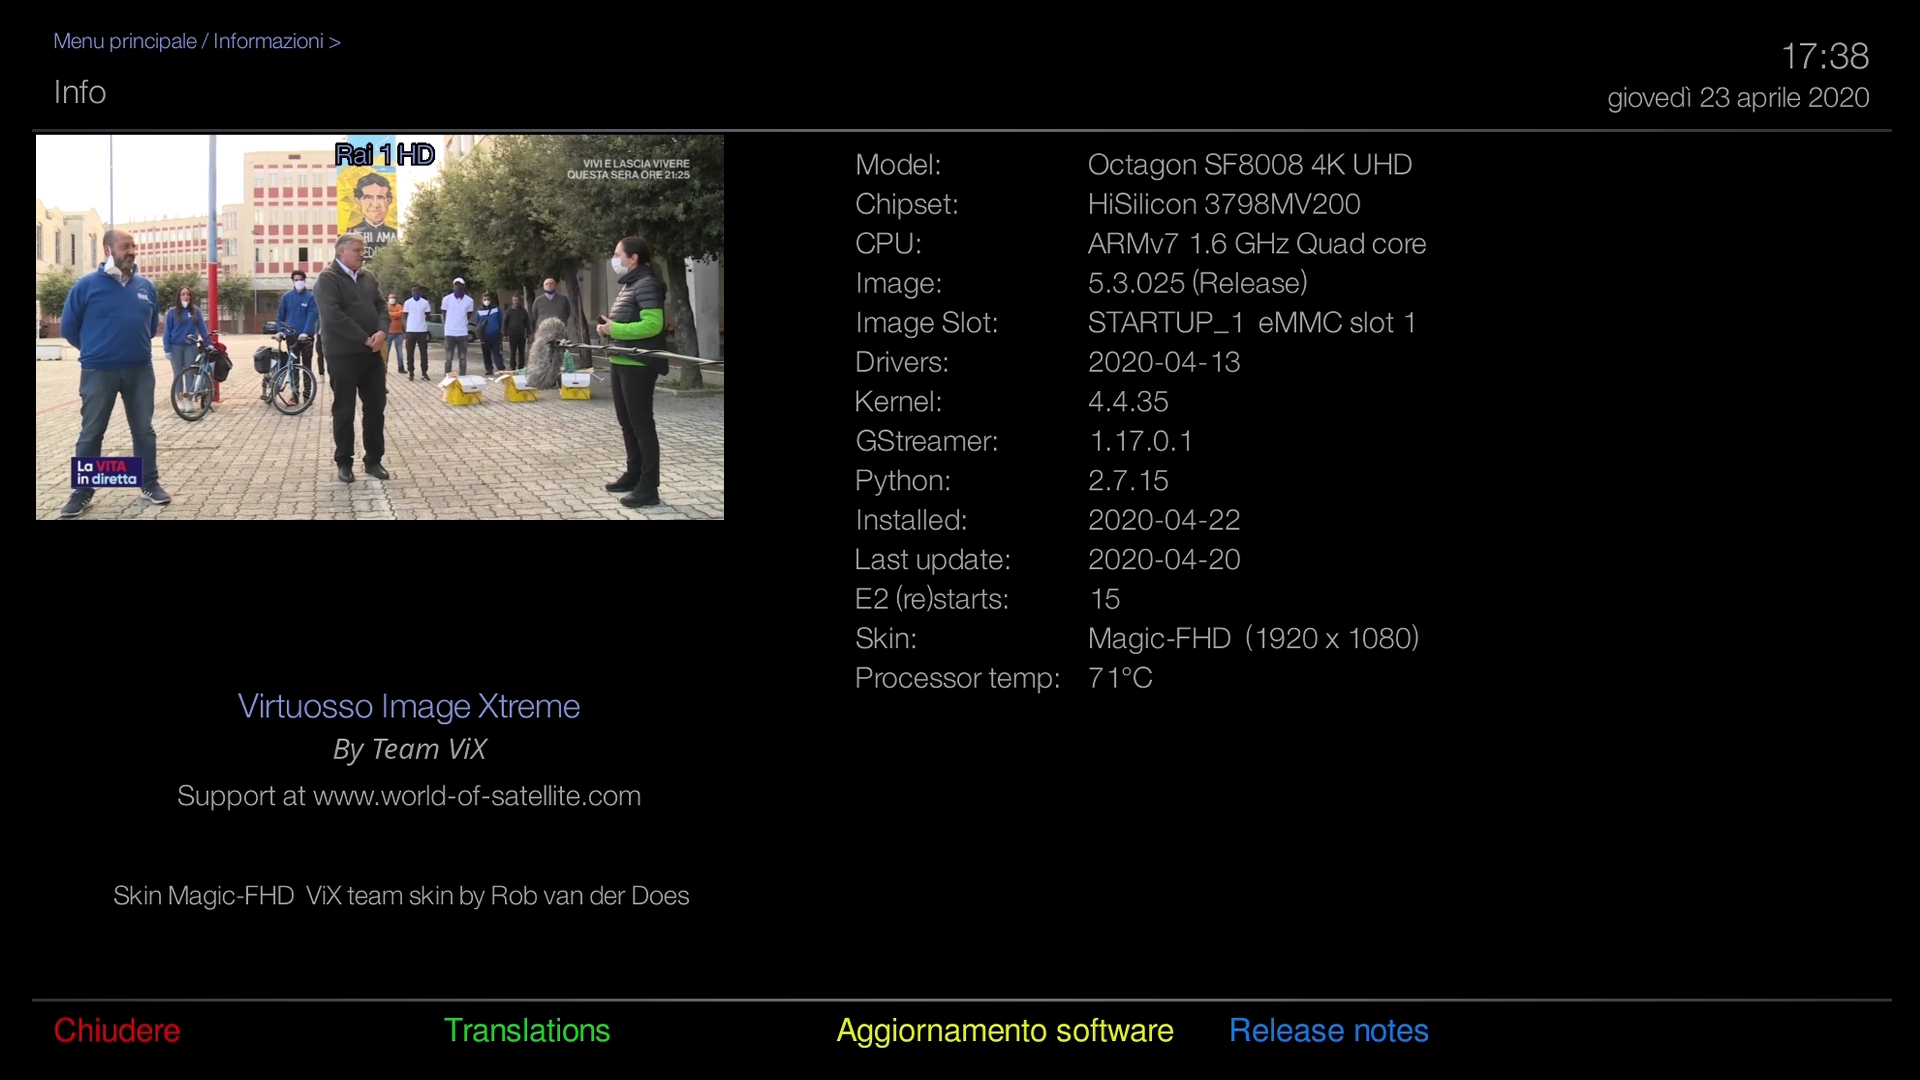Click the GStreamer: label

(926, 441)
